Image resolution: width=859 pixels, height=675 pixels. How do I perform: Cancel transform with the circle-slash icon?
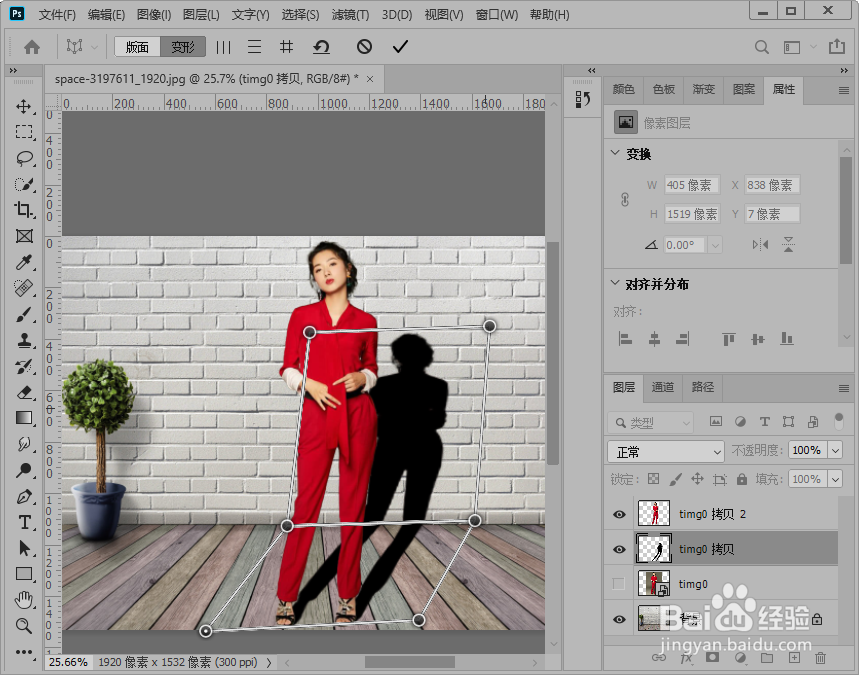[364, 47]
